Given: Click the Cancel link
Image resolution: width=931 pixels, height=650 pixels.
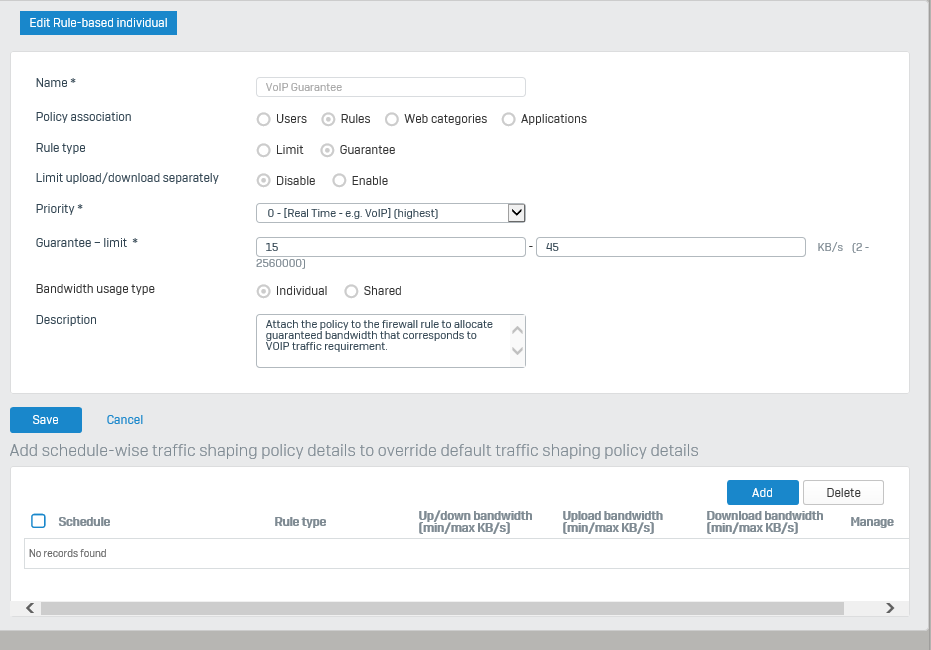Looking at the screenshot, I should [125, 420].
